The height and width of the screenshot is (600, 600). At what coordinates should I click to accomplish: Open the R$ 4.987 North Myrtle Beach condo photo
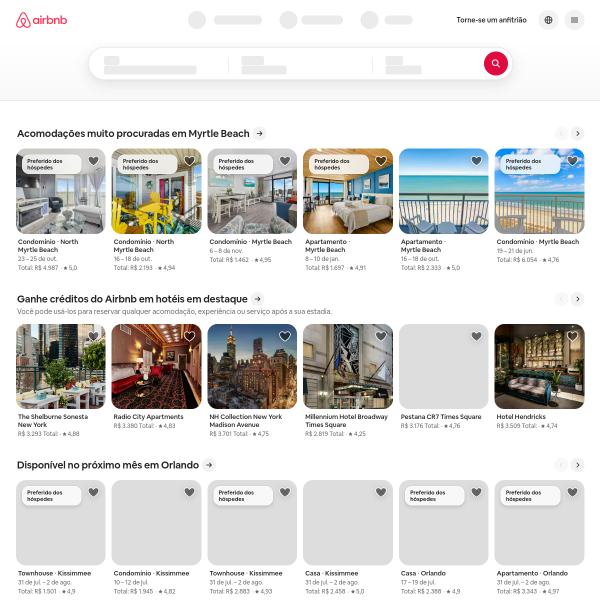click(x=60, y=191)
